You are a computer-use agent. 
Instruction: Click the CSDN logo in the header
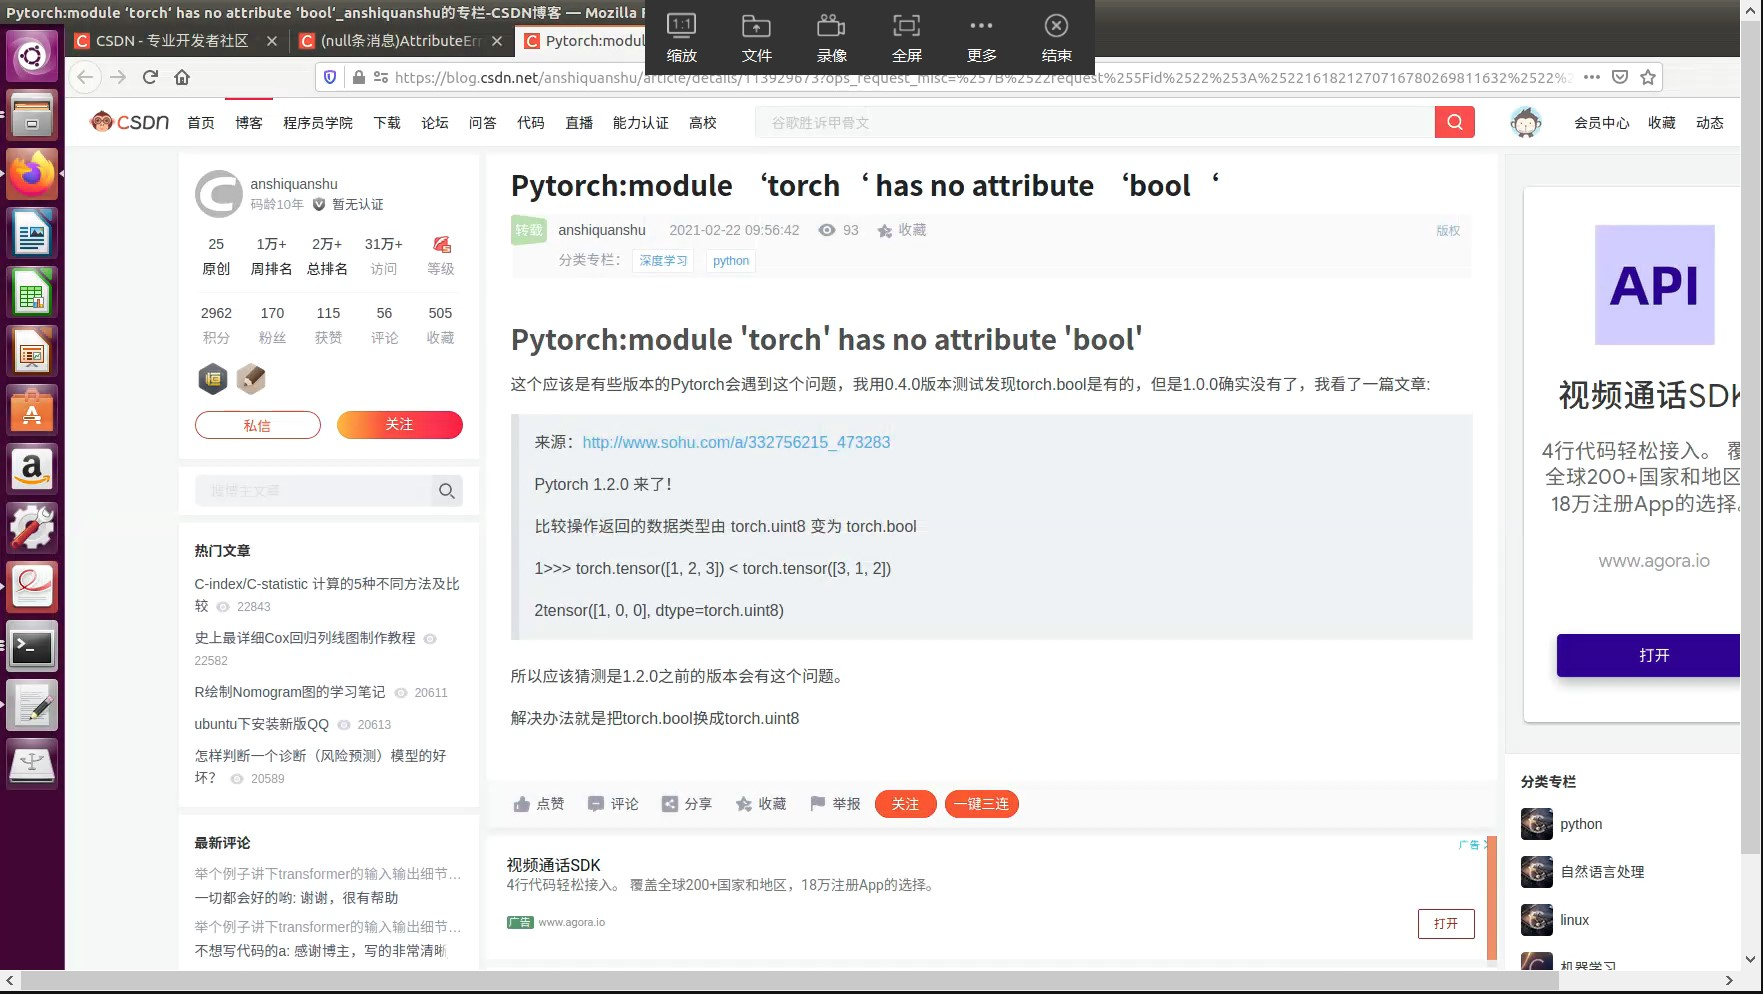128,121
